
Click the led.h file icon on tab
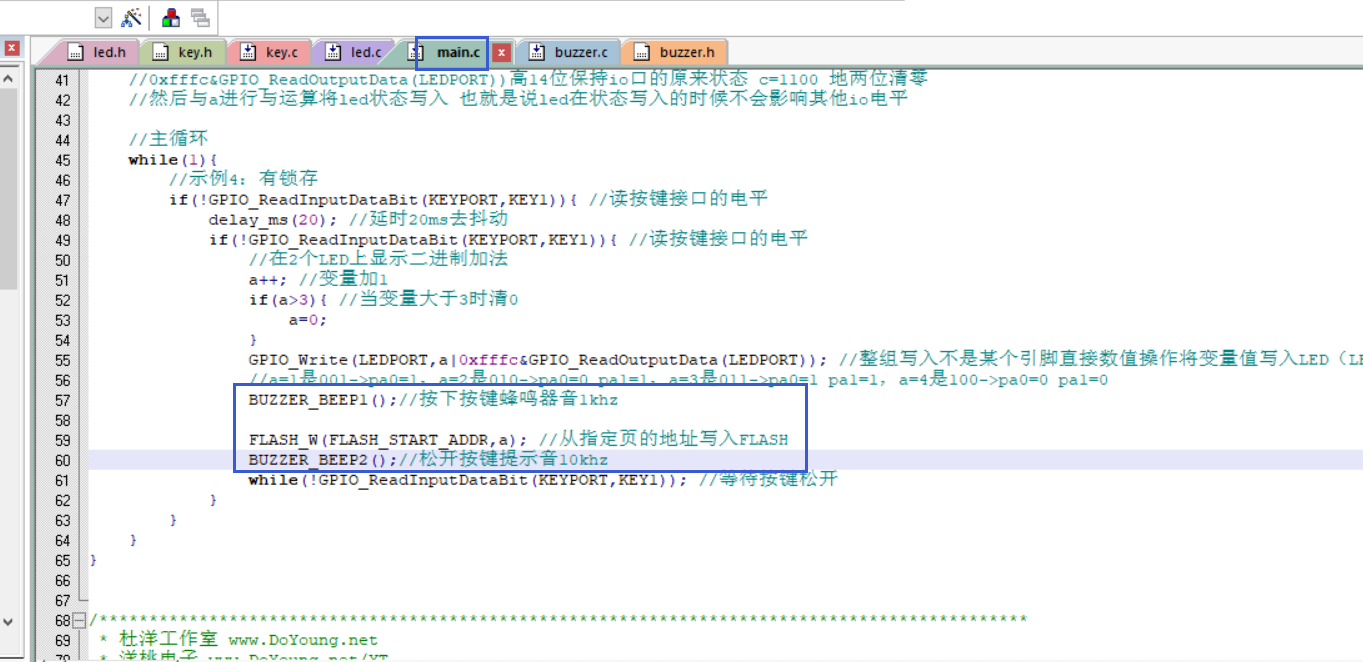[75, 52]
